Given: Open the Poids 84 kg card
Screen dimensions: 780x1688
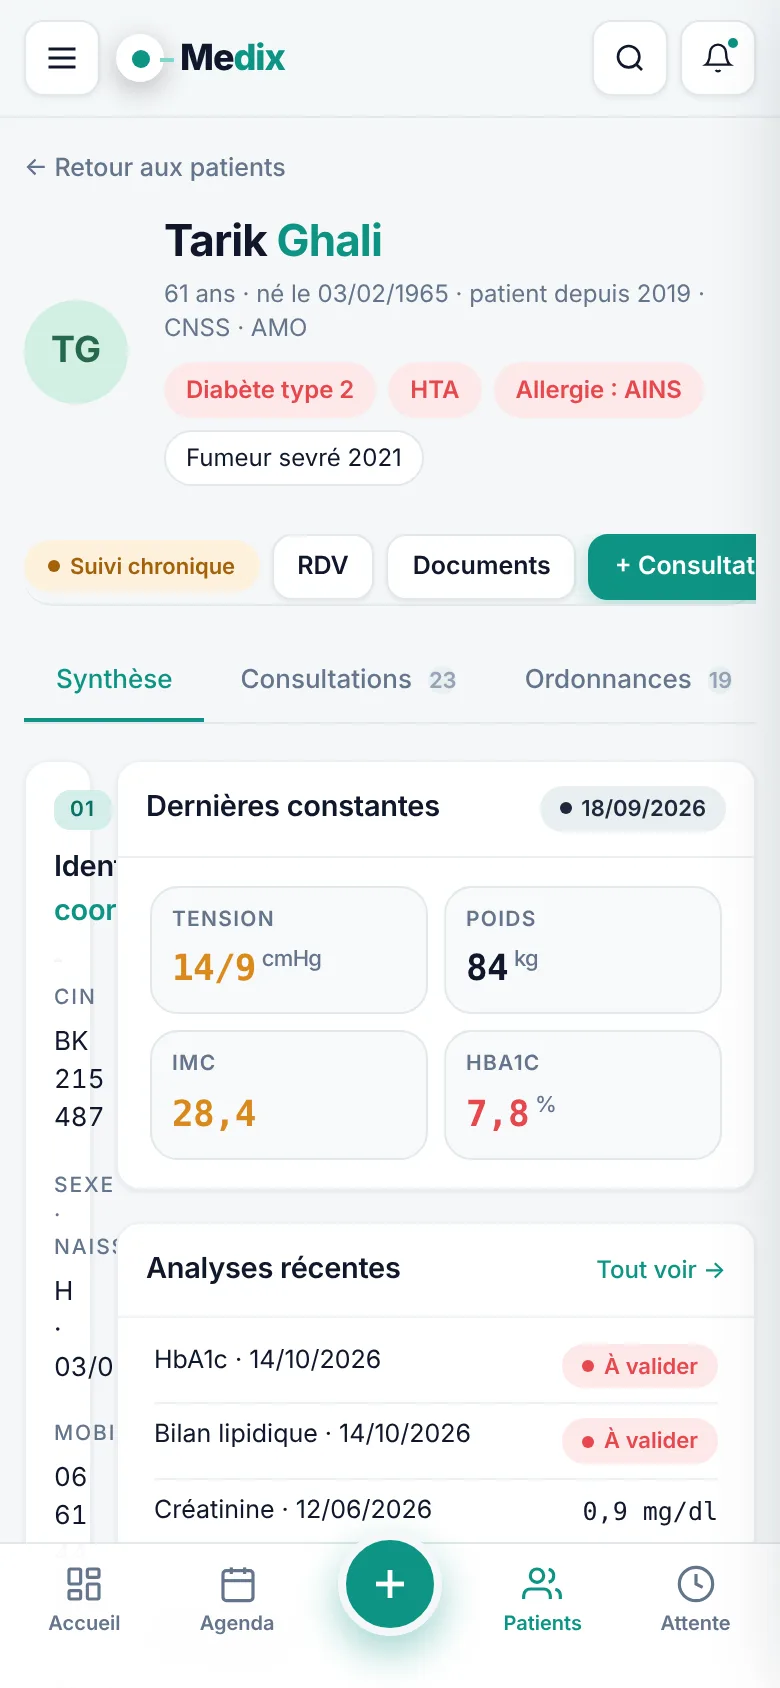Looking at the screenshot, I should (x=583, y=950).
